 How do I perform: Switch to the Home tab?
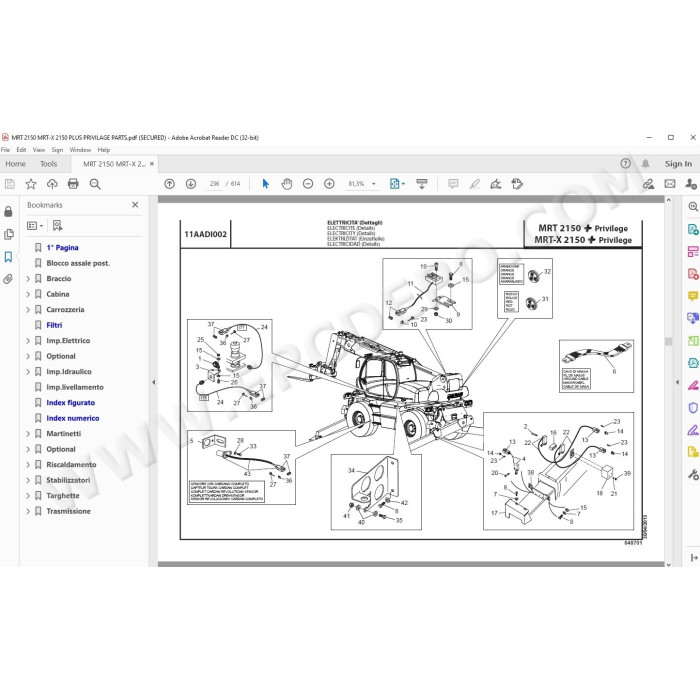click(x=16, y=164)
